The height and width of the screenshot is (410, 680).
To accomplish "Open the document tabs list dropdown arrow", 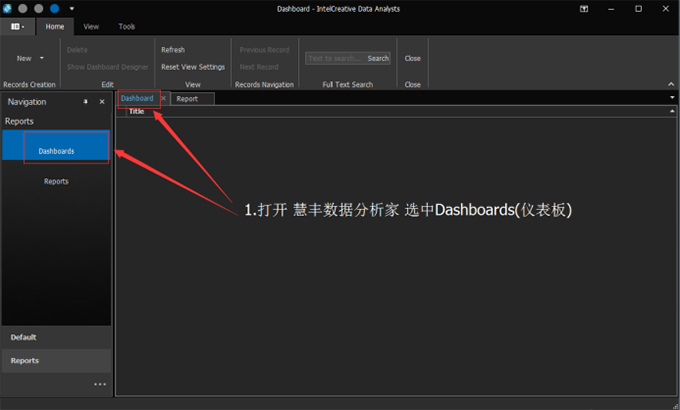I will coord(673,98).
